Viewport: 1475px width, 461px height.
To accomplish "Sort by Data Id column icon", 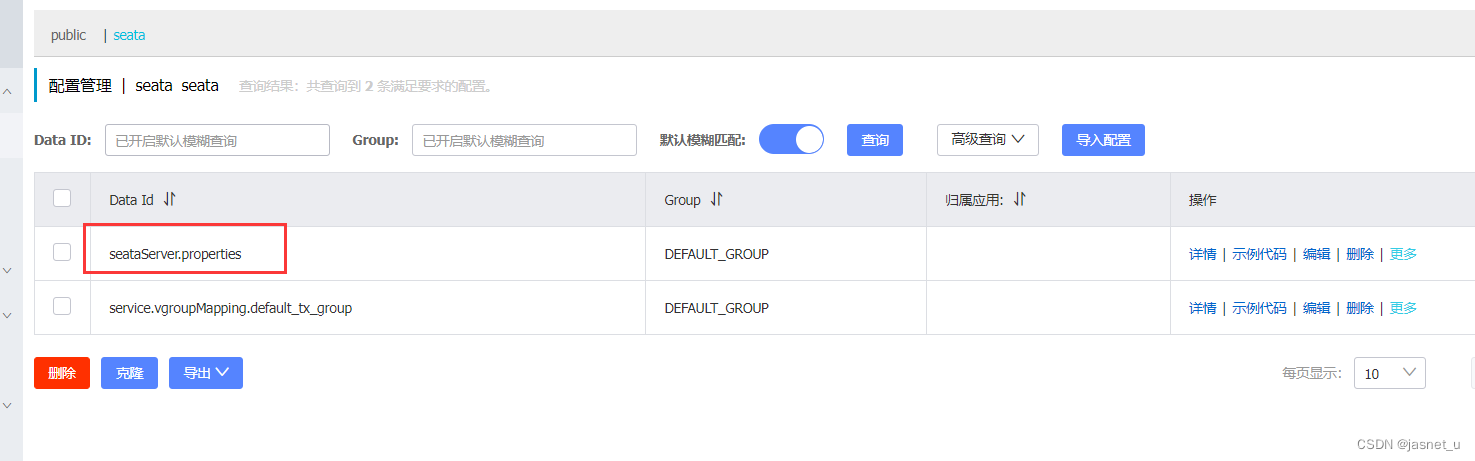I will (169, 200).
